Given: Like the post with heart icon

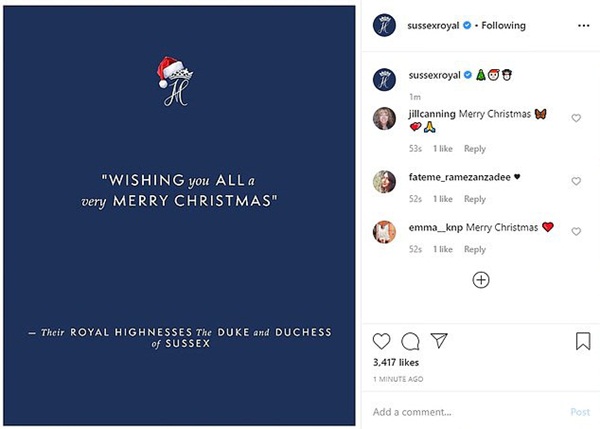Looking at the screenshot, I should tap(382, 341).
